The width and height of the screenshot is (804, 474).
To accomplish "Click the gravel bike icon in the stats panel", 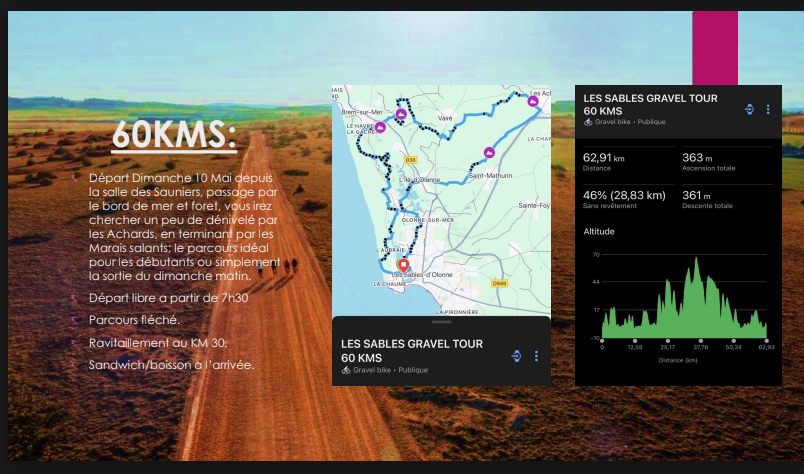I will [588, 122].
